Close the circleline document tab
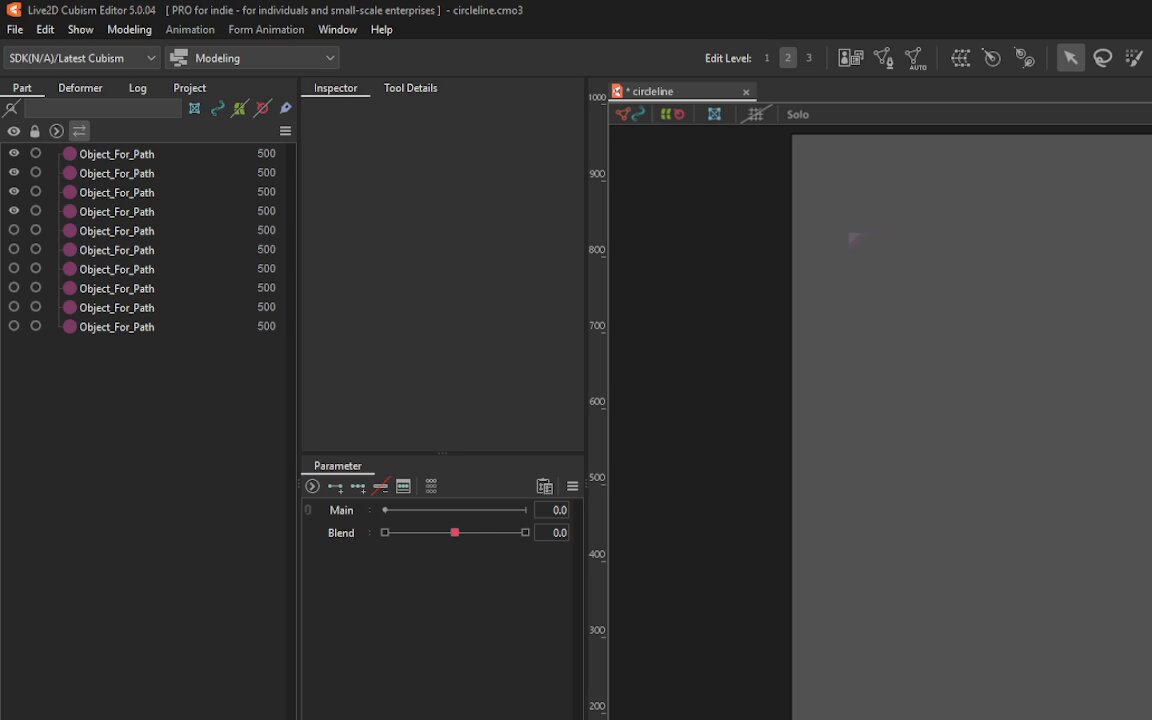 [746, 93]
